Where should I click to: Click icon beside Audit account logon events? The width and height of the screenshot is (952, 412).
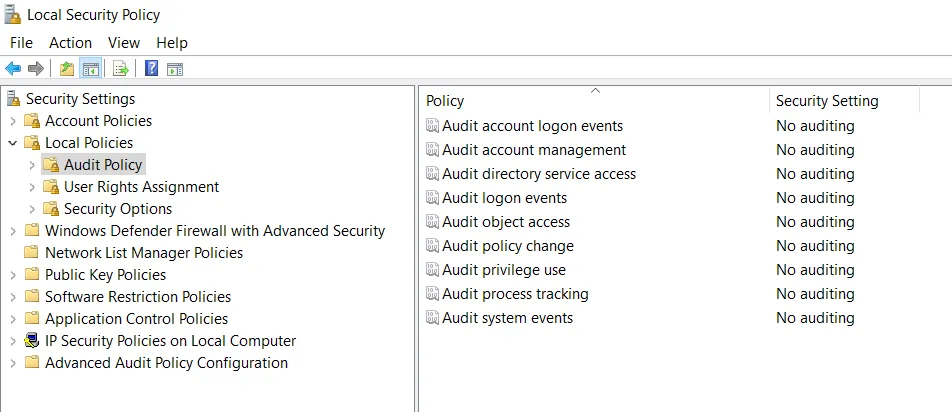pyautogui.click(x=432, y=126)
